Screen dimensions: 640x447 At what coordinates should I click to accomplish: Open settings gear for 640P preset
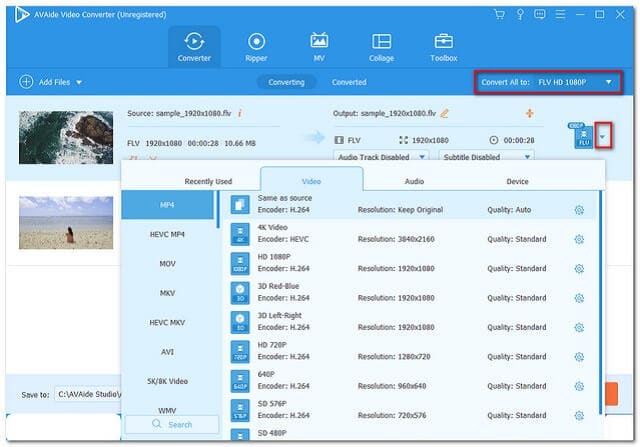[x=579, y=387]
